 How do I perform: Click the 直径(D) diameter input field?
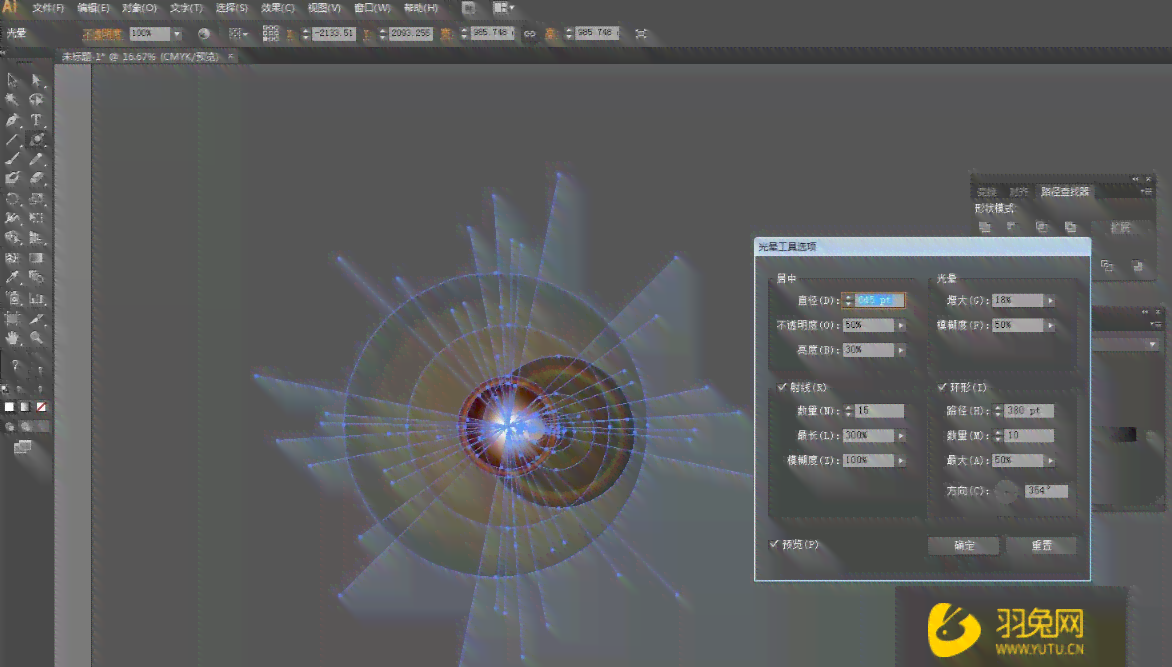tap(879, 300)
